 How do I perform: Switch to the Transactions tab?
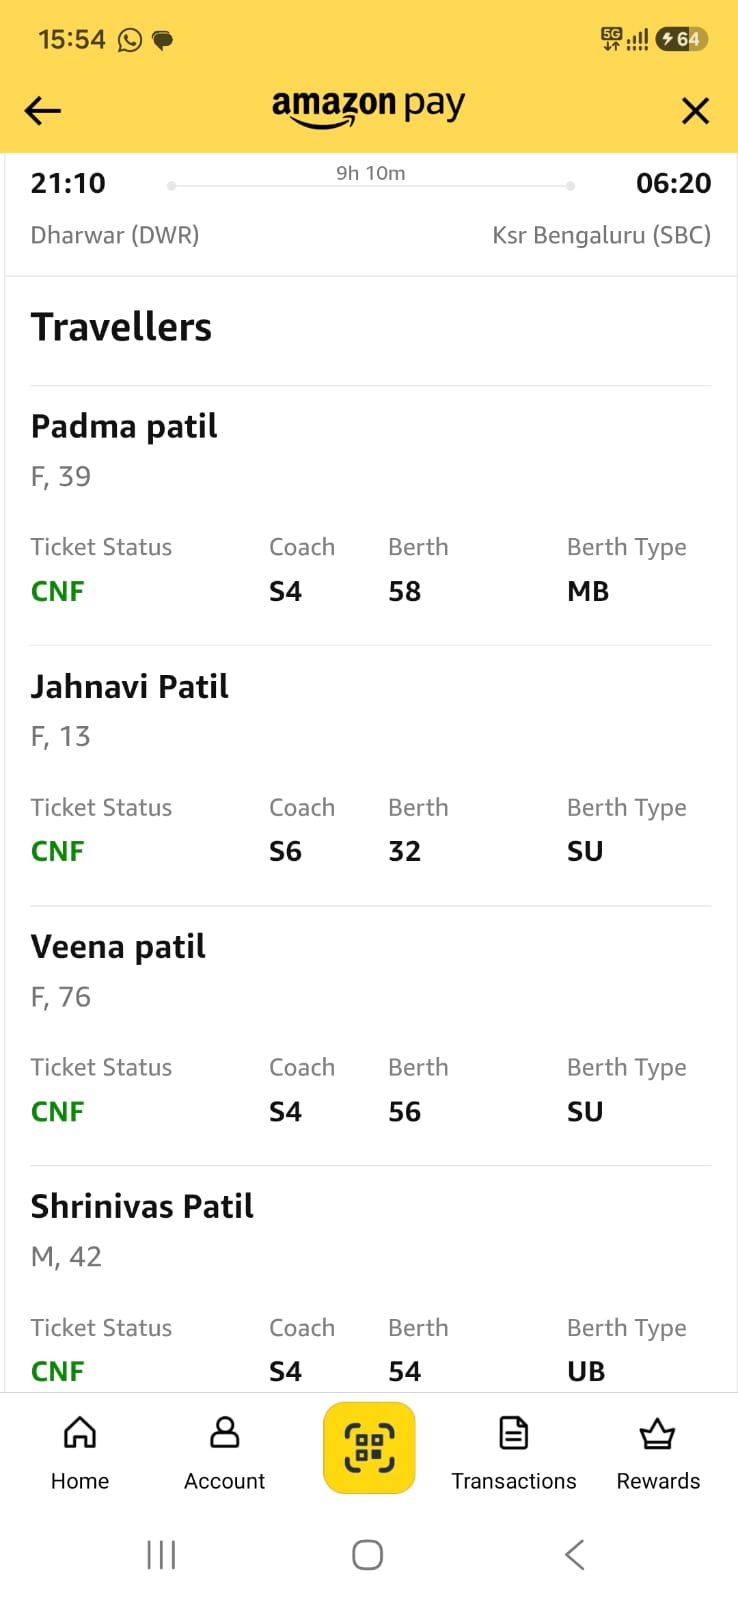tap(513, 1453)
